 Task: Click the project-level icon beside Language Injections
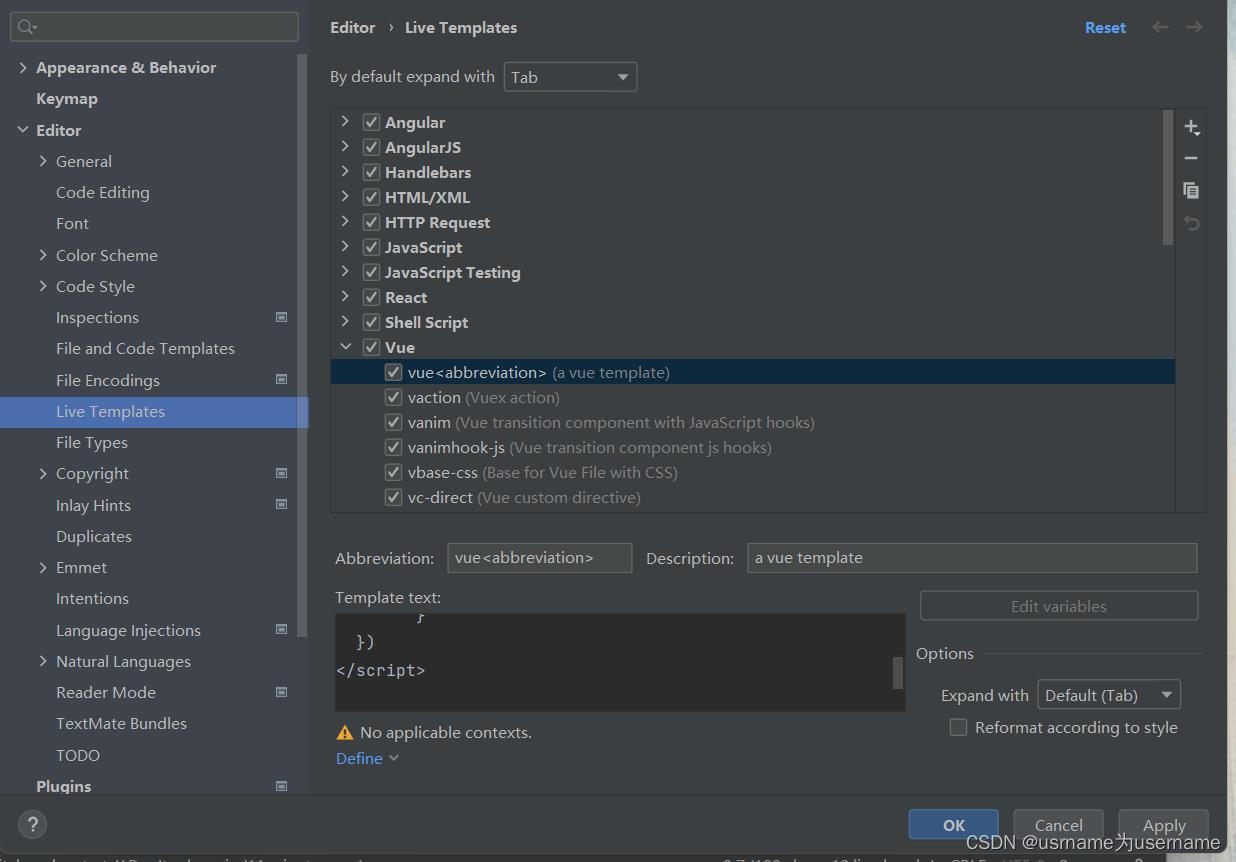click(281, 630)
